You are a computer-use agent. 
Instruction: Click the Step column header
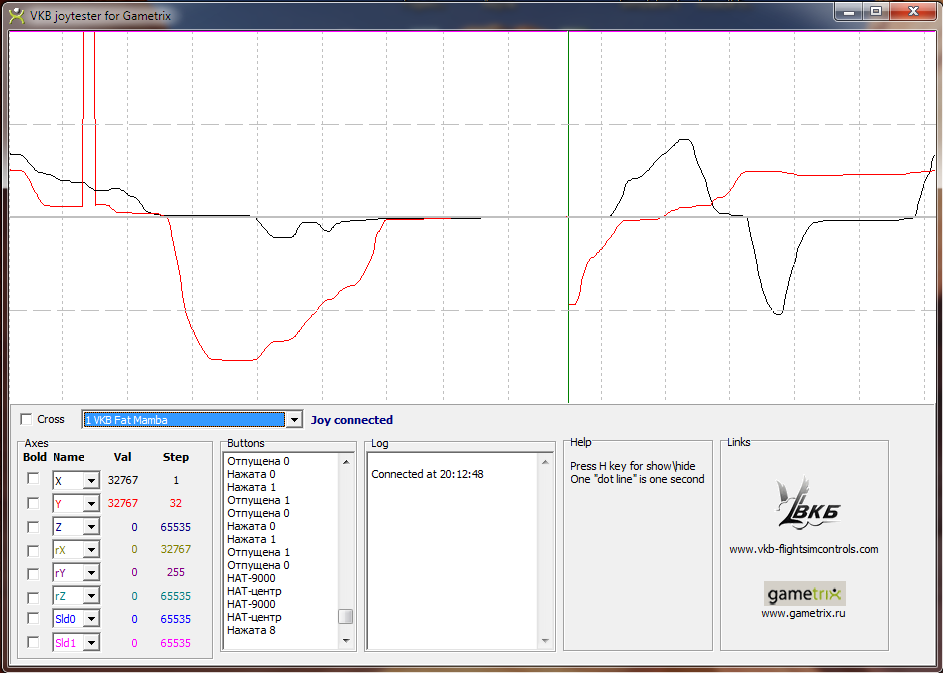tap(176, 457)
